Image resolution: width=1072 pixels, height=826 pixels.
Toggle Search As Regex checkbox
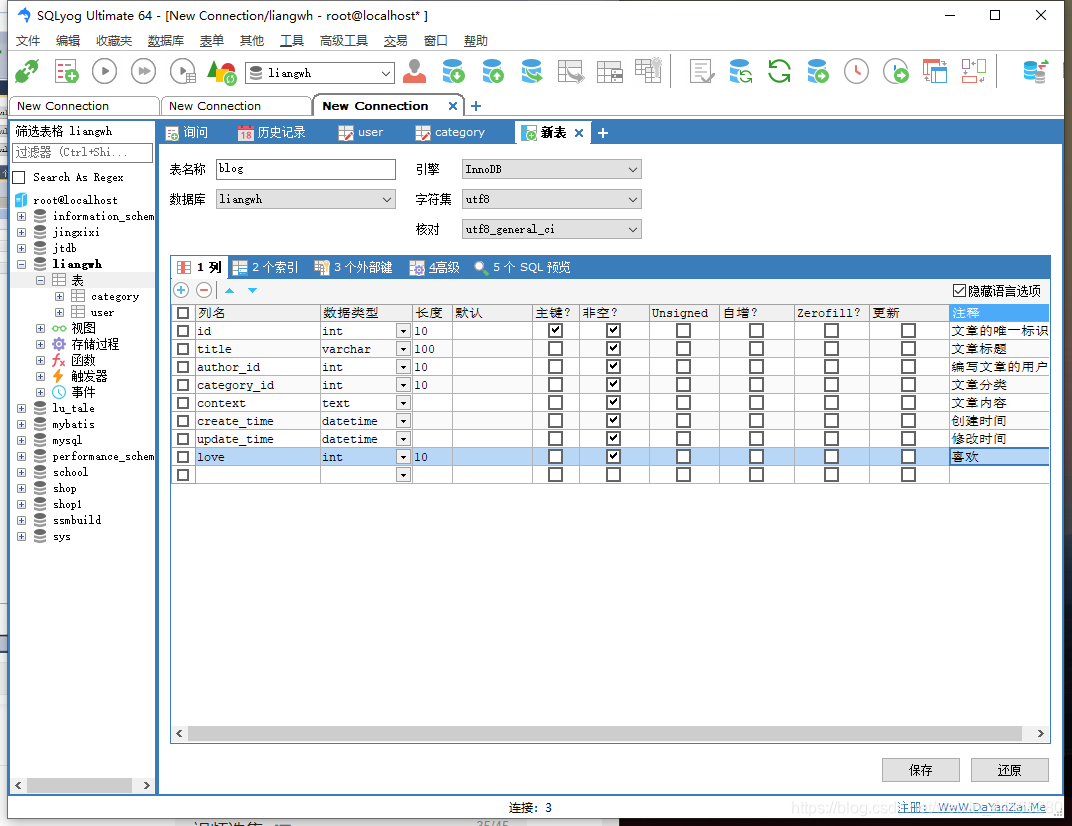pos(20,178)
